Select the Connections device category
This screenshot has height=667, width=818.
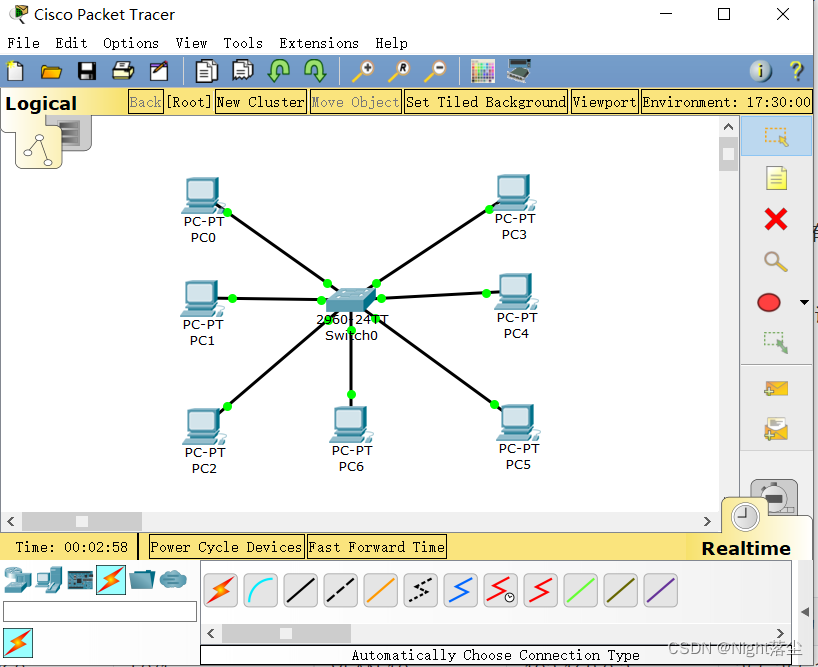tap(111, 580)
